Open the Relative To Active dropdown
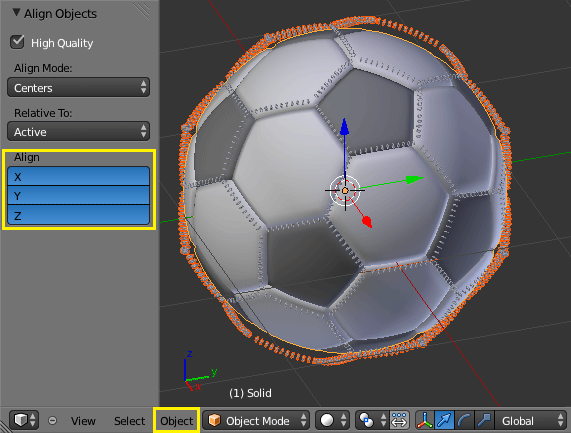Viewport: 571px width, 433px height. [x=78, y=131]
